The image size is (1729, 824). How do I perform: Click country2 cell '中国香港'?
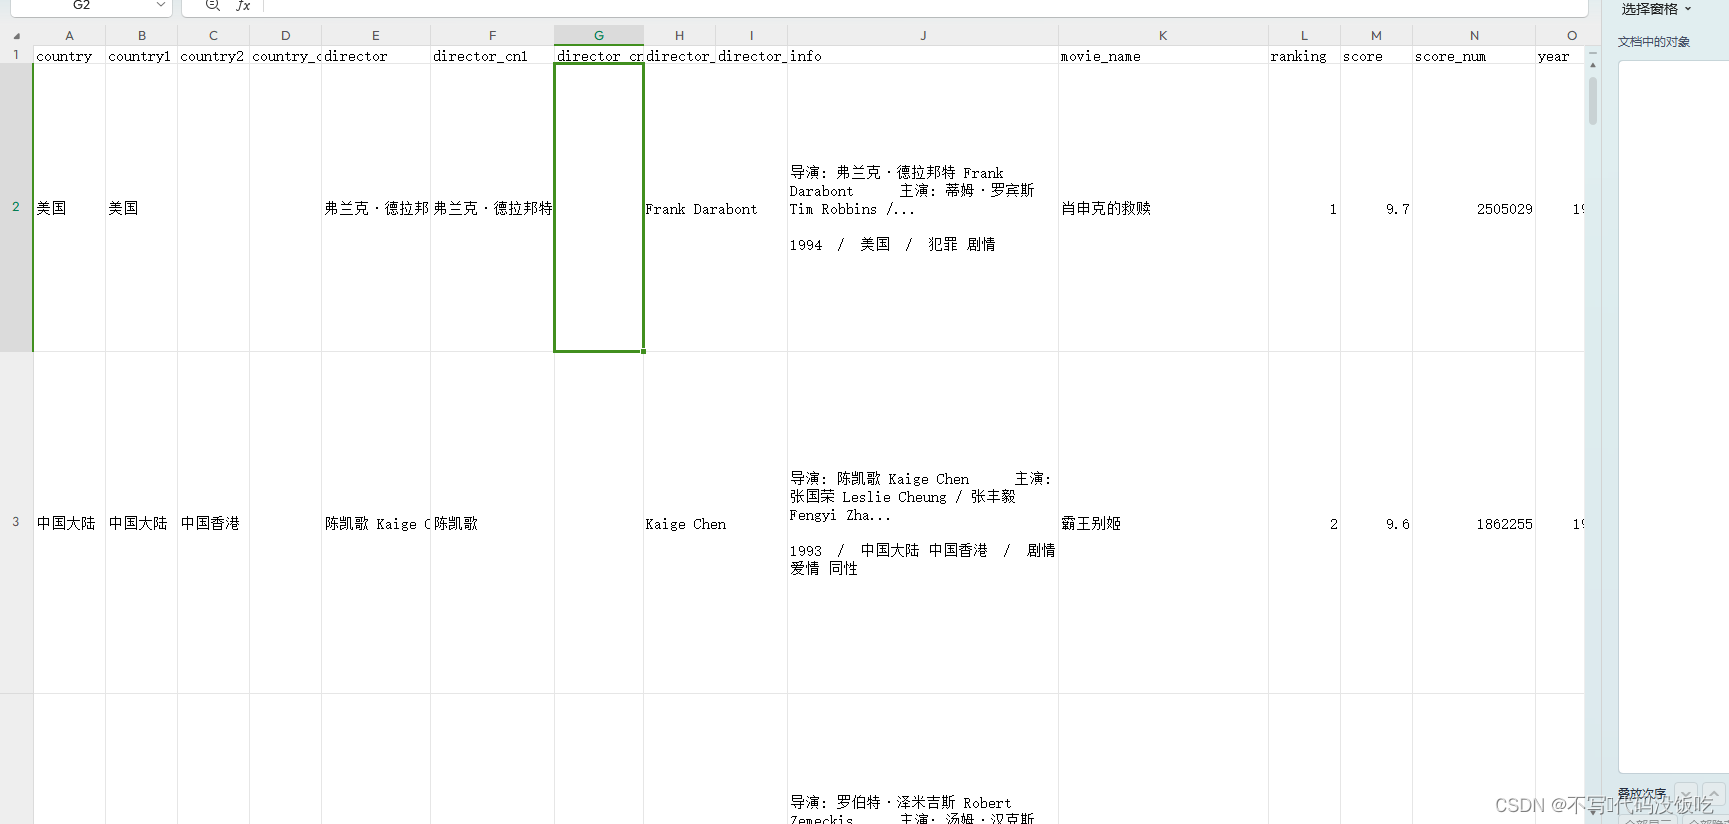tap(213, 523)
